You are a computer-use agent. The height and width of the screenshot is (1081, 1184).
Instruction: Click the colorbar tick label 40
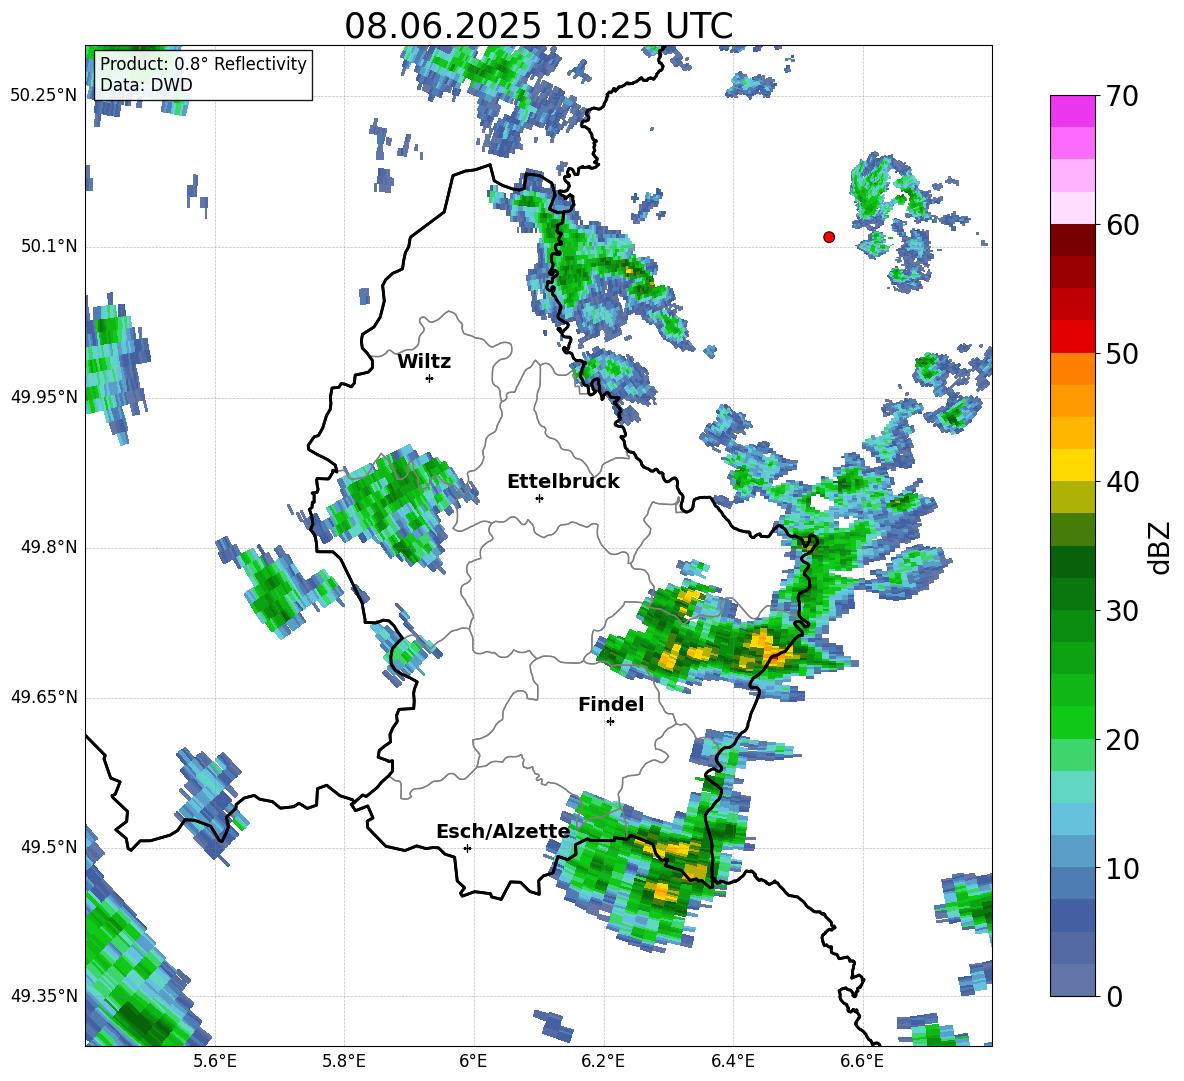[x=1123, y=482]
